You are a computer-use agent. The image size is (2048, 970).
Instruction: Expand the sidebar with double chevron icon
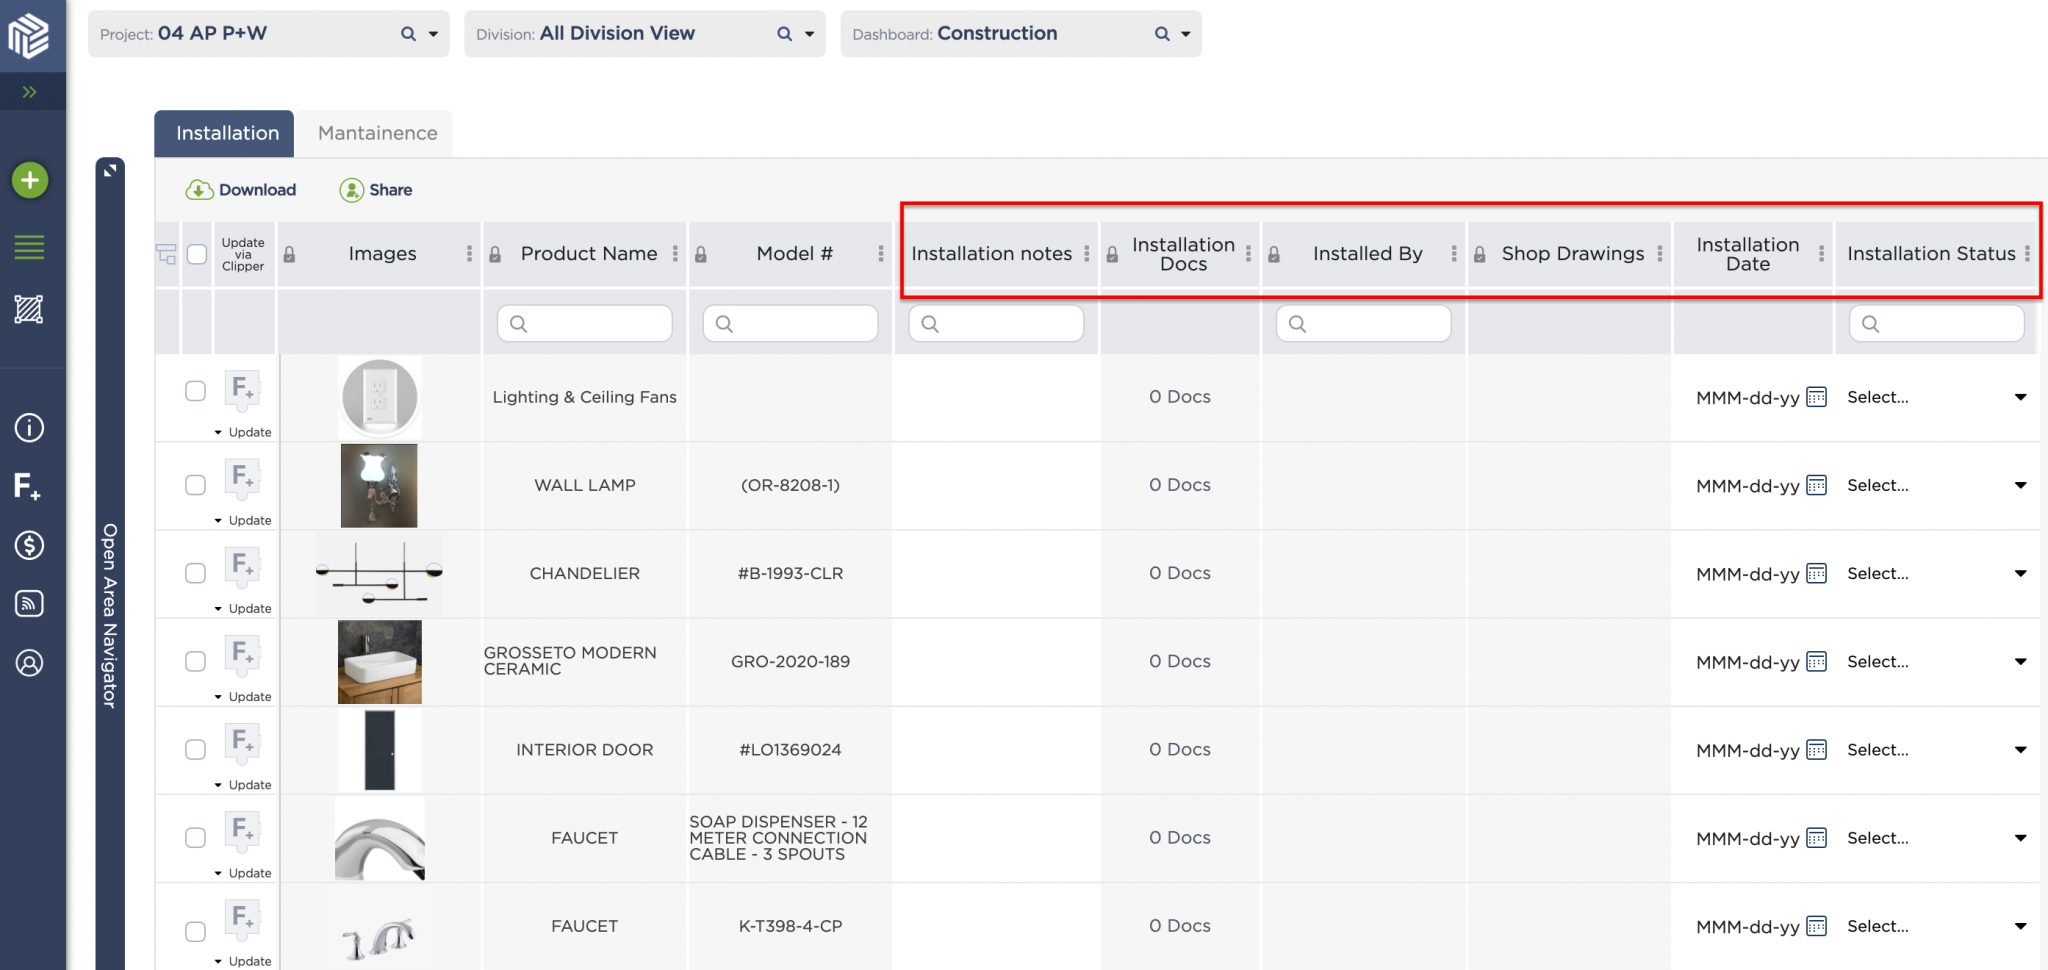tap(30, 92)
